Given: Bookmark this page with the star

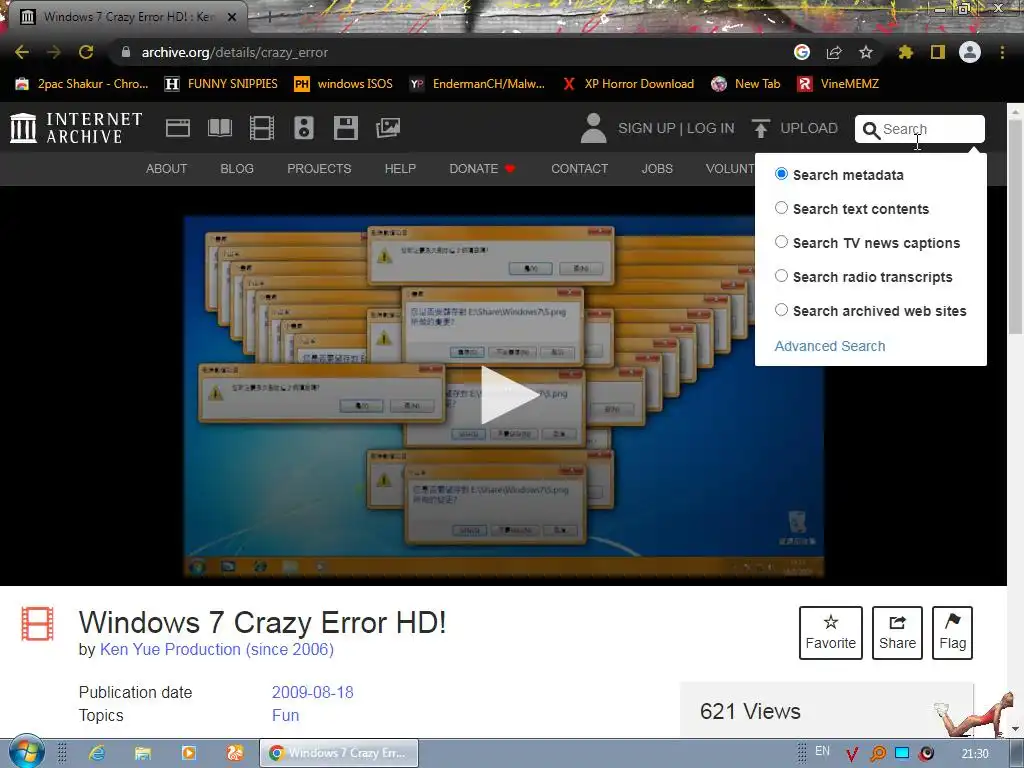Looking at the screenshot, I should (866, 52).
